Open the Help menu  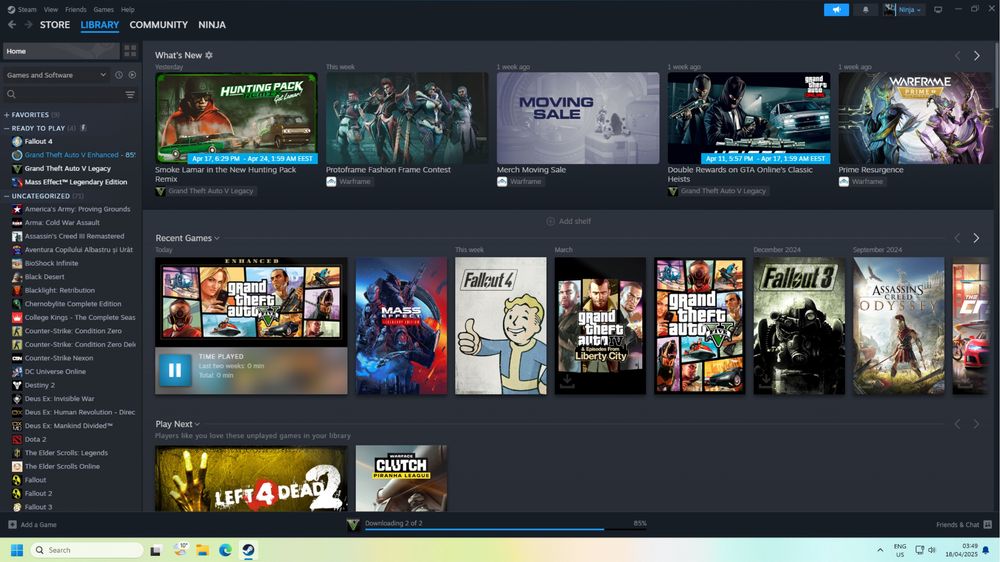[x=128, y=10]
